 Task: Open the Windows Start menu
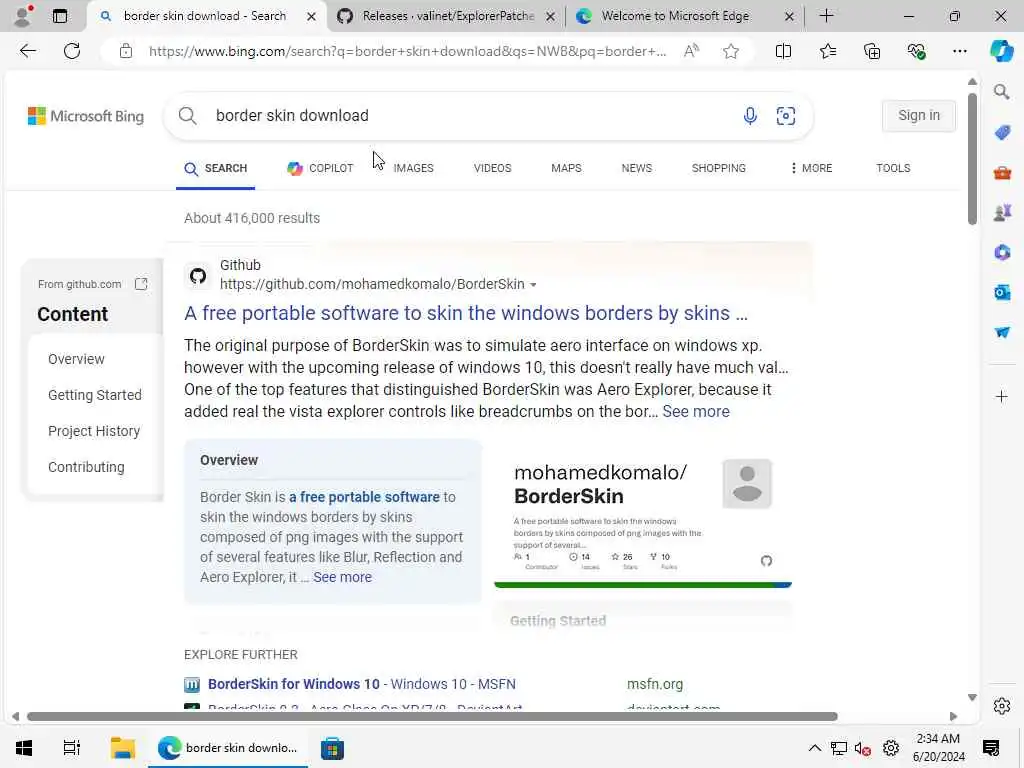pos(24,748)
